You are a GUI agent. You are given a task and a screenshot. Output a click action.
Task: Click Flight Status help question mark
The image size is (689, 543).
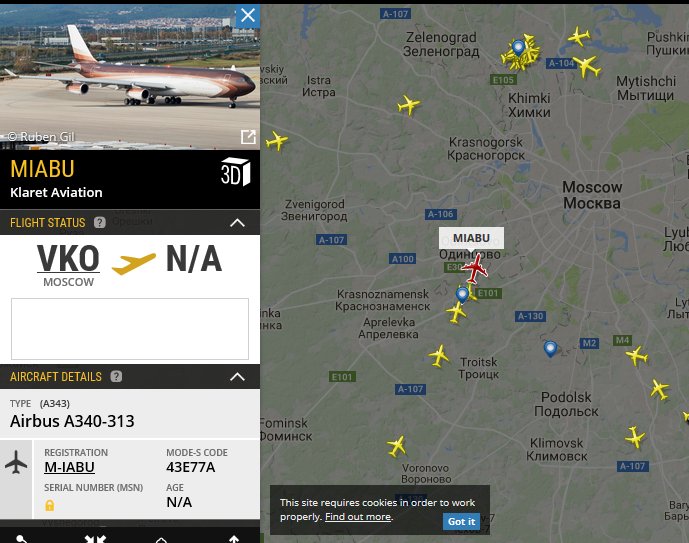click(x=100, y=223)
